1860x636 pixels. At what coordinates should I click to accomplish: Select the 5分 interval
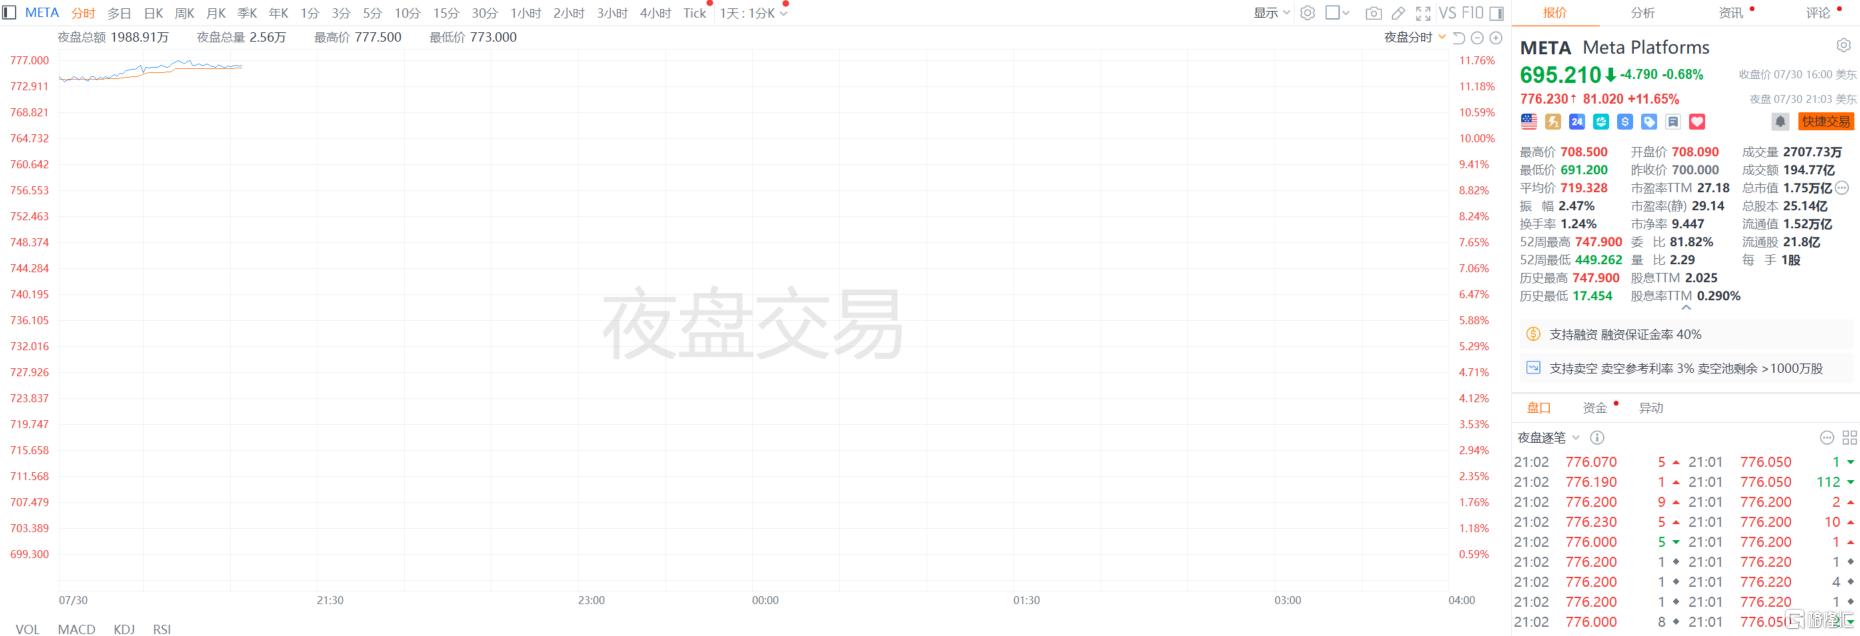point(372,13)
